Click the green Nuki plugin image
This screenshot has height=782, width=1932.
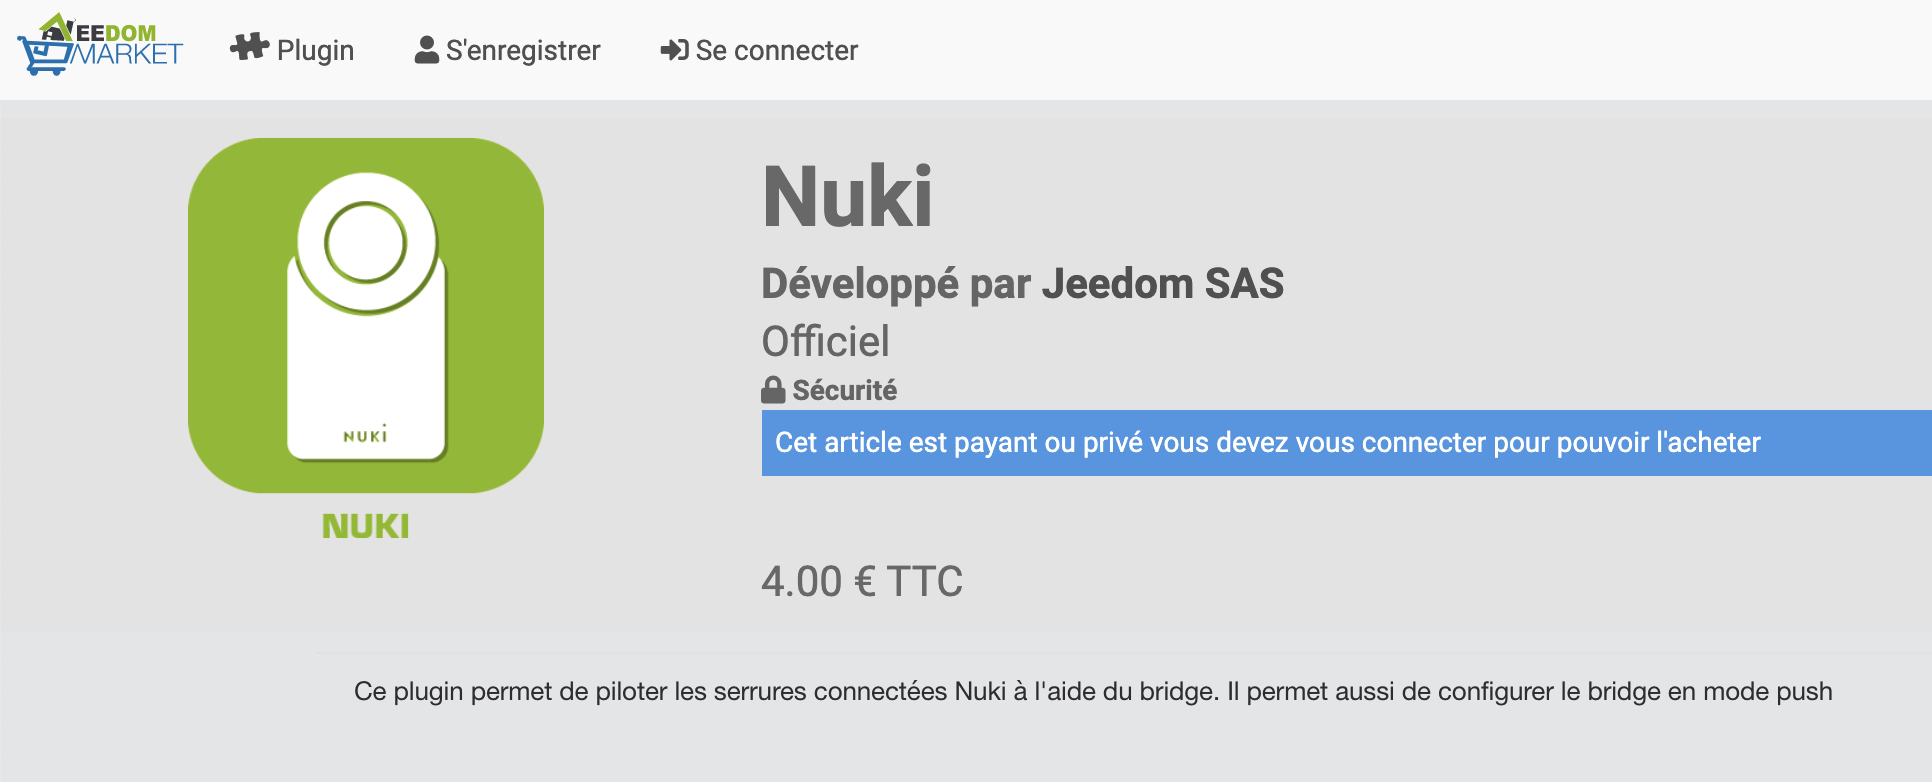coord(366,315)
